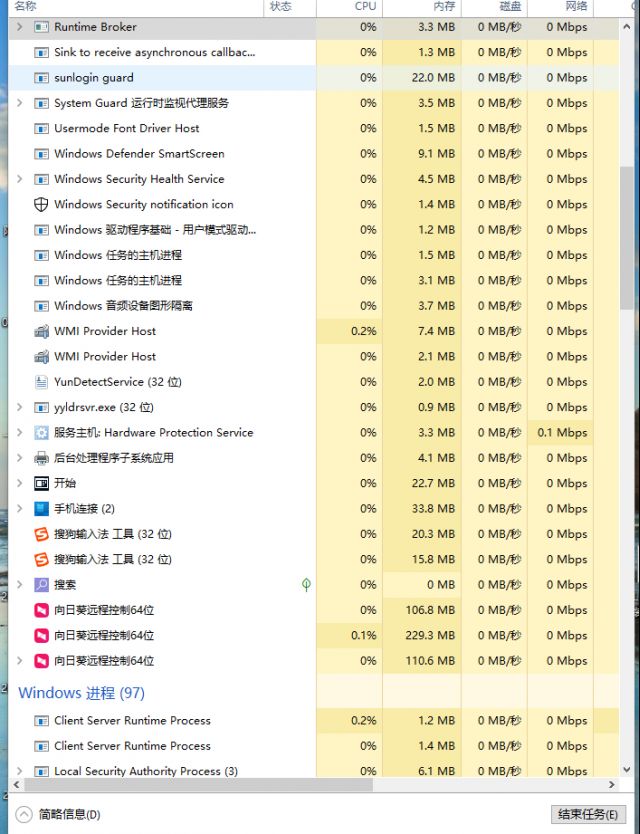Click the Usermode Font Driver Host icon
This screenshot has height=834, width=640.
coord(41,129)
